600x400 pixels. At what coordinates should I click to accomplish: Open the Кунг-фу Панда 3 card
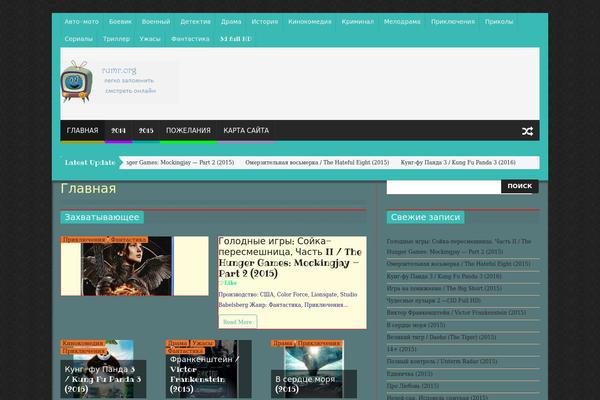103,369
